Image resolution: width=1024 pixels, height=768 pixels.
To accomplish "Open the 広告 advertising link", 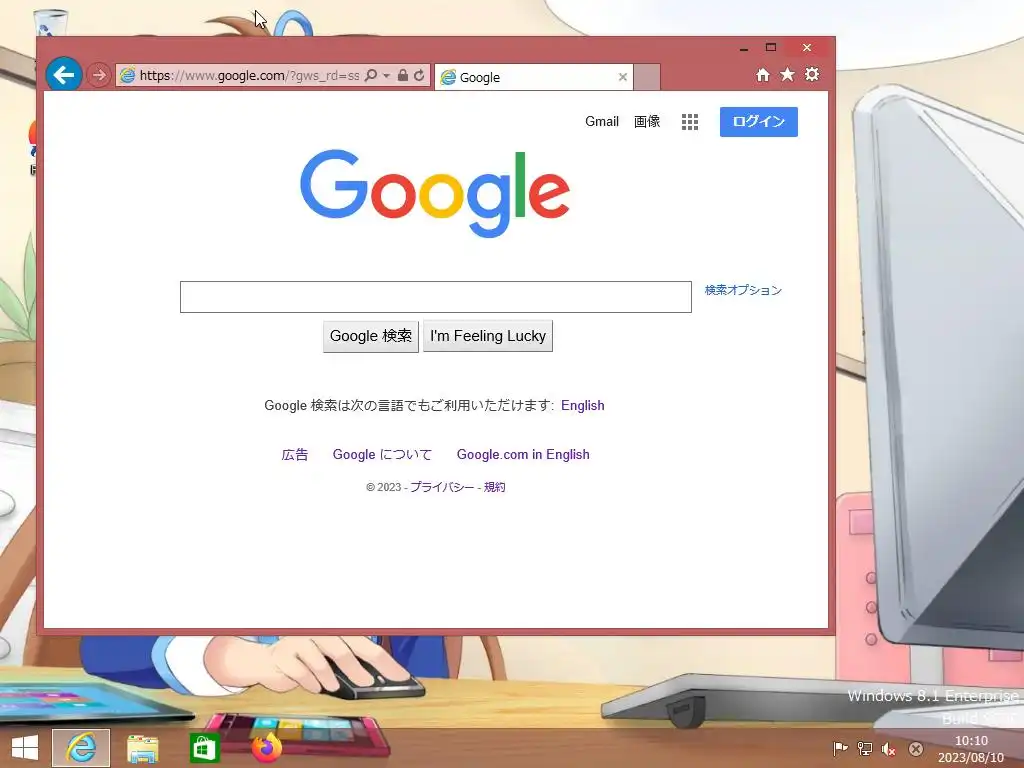I will click(295, 455).
